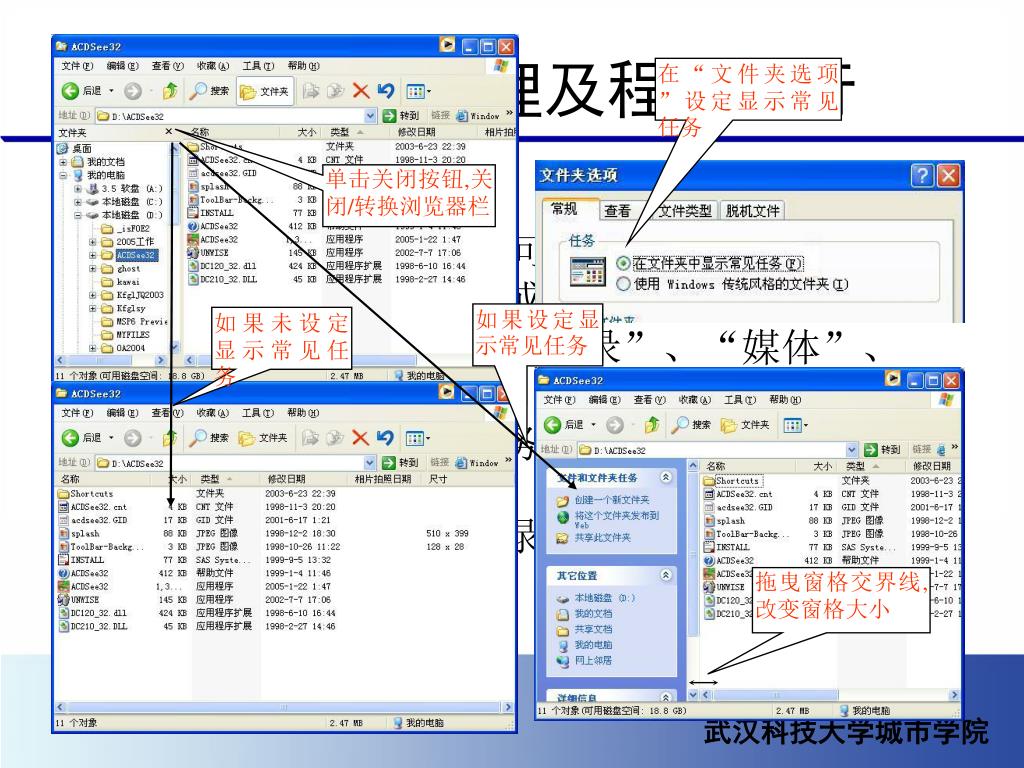Screen dimensions: 1024x768
Task: Click the 搜索 search icon in the no-side-pane ACDSee32 window
Action: (x=198, y=438)
